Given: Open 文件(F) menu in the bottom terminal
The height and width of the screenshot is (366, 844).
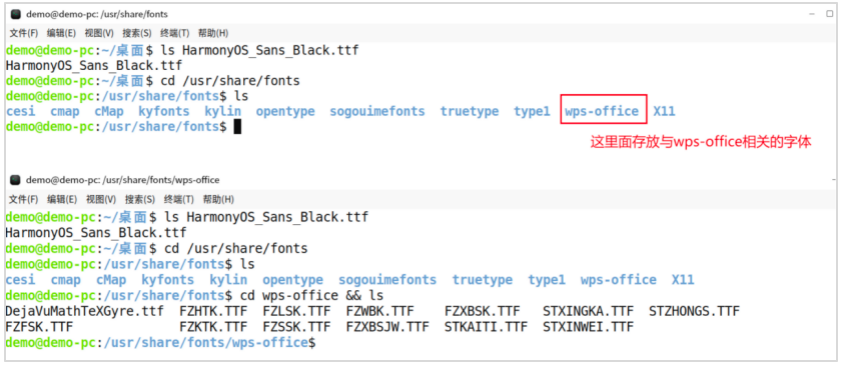Looking at the screenshot, I should [x=24, y=200].
